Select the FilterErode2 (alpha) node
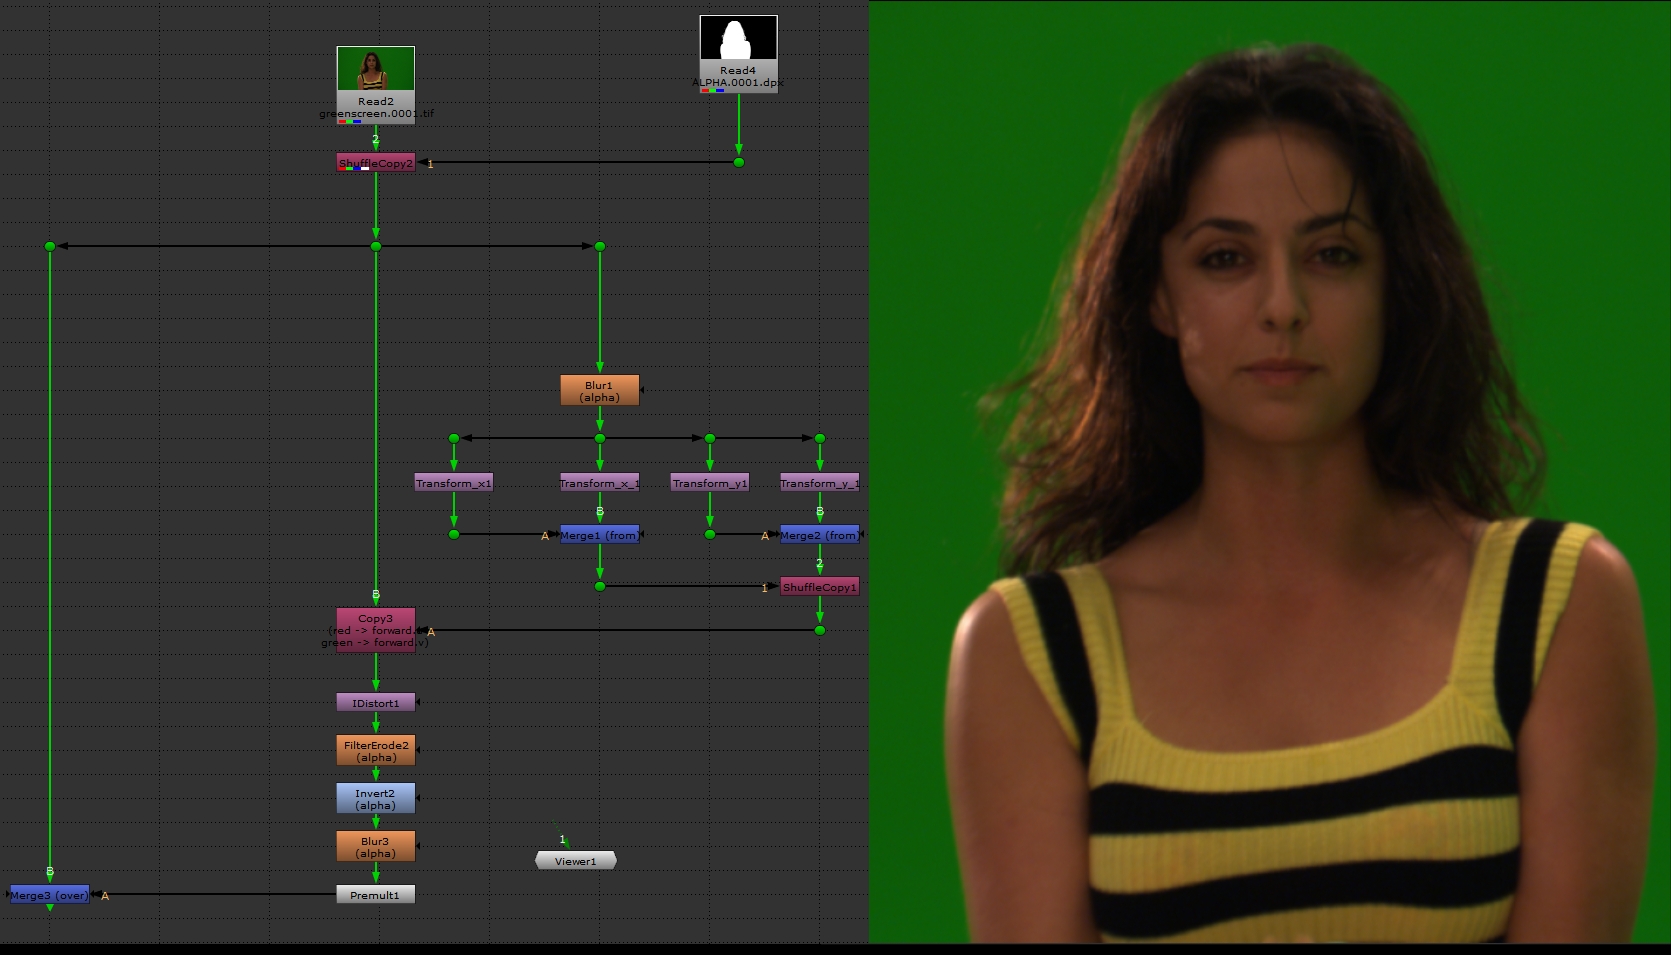1671x955 pixels. click(375, 751)
